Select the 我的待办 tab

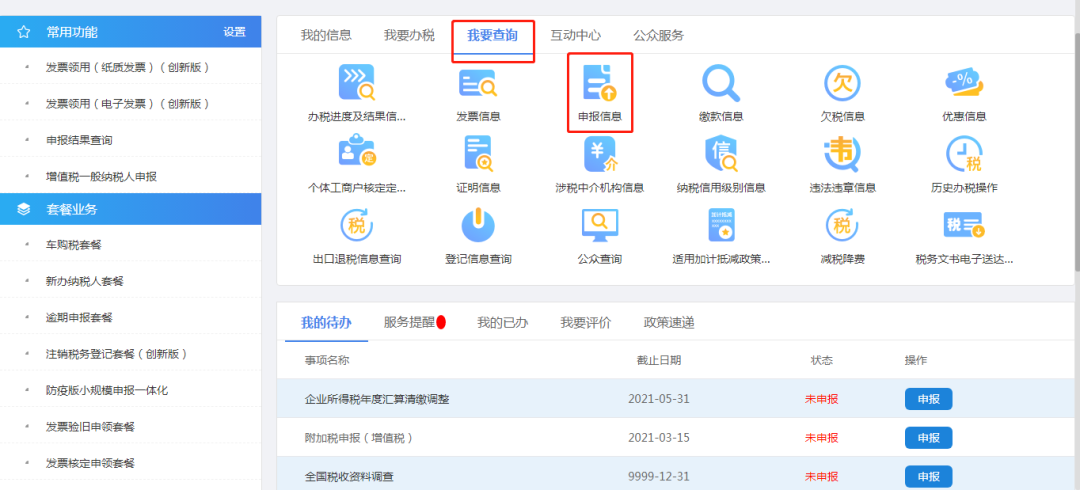(x=326, y=323)
